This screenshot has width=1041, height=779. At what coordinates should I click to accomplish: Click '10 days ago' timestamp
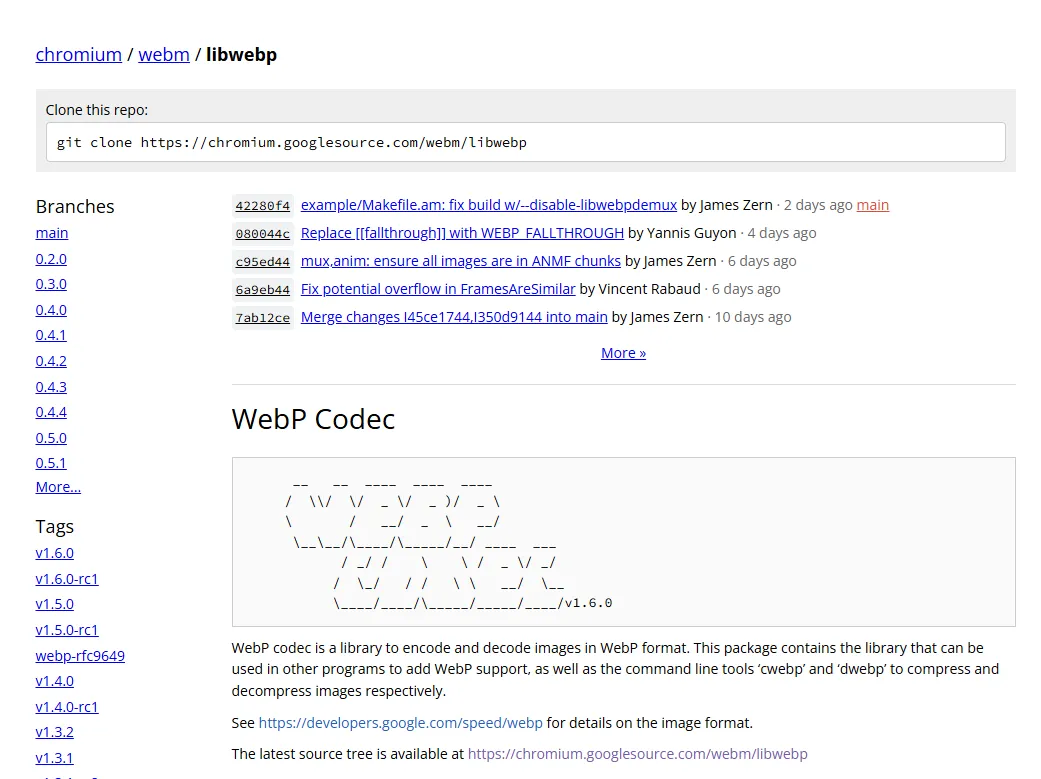753,317
